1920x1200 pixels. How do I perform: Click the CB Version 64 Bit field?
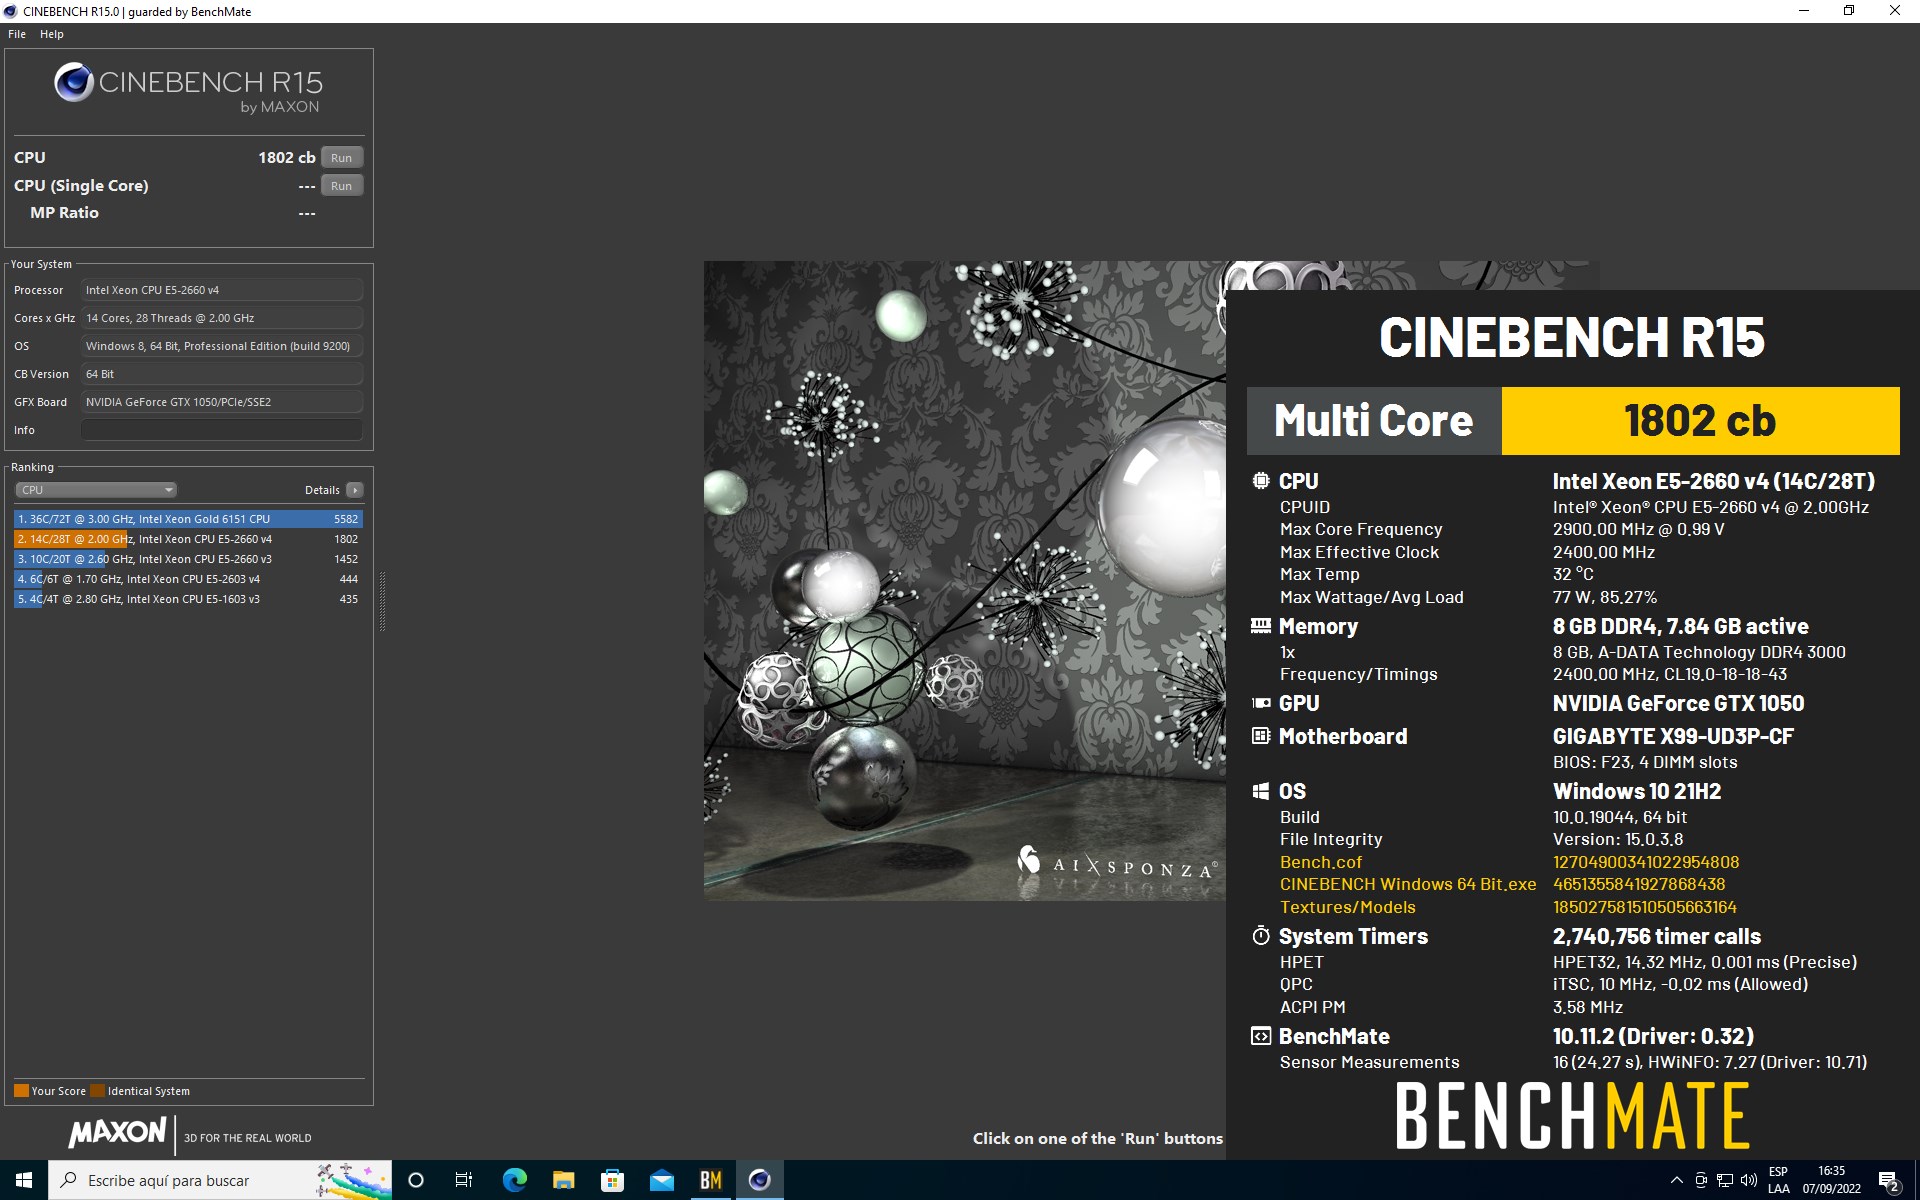coord(222,374)
